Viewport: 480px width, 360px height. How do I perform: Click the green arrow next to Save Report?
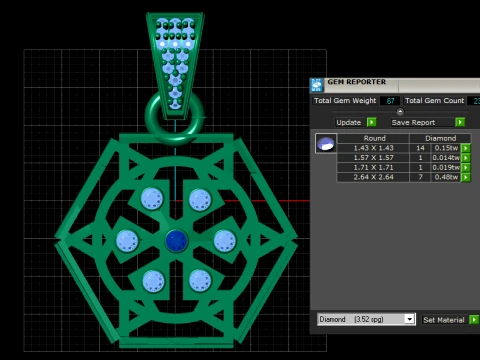pyautogui.click(x=460, y=122)
